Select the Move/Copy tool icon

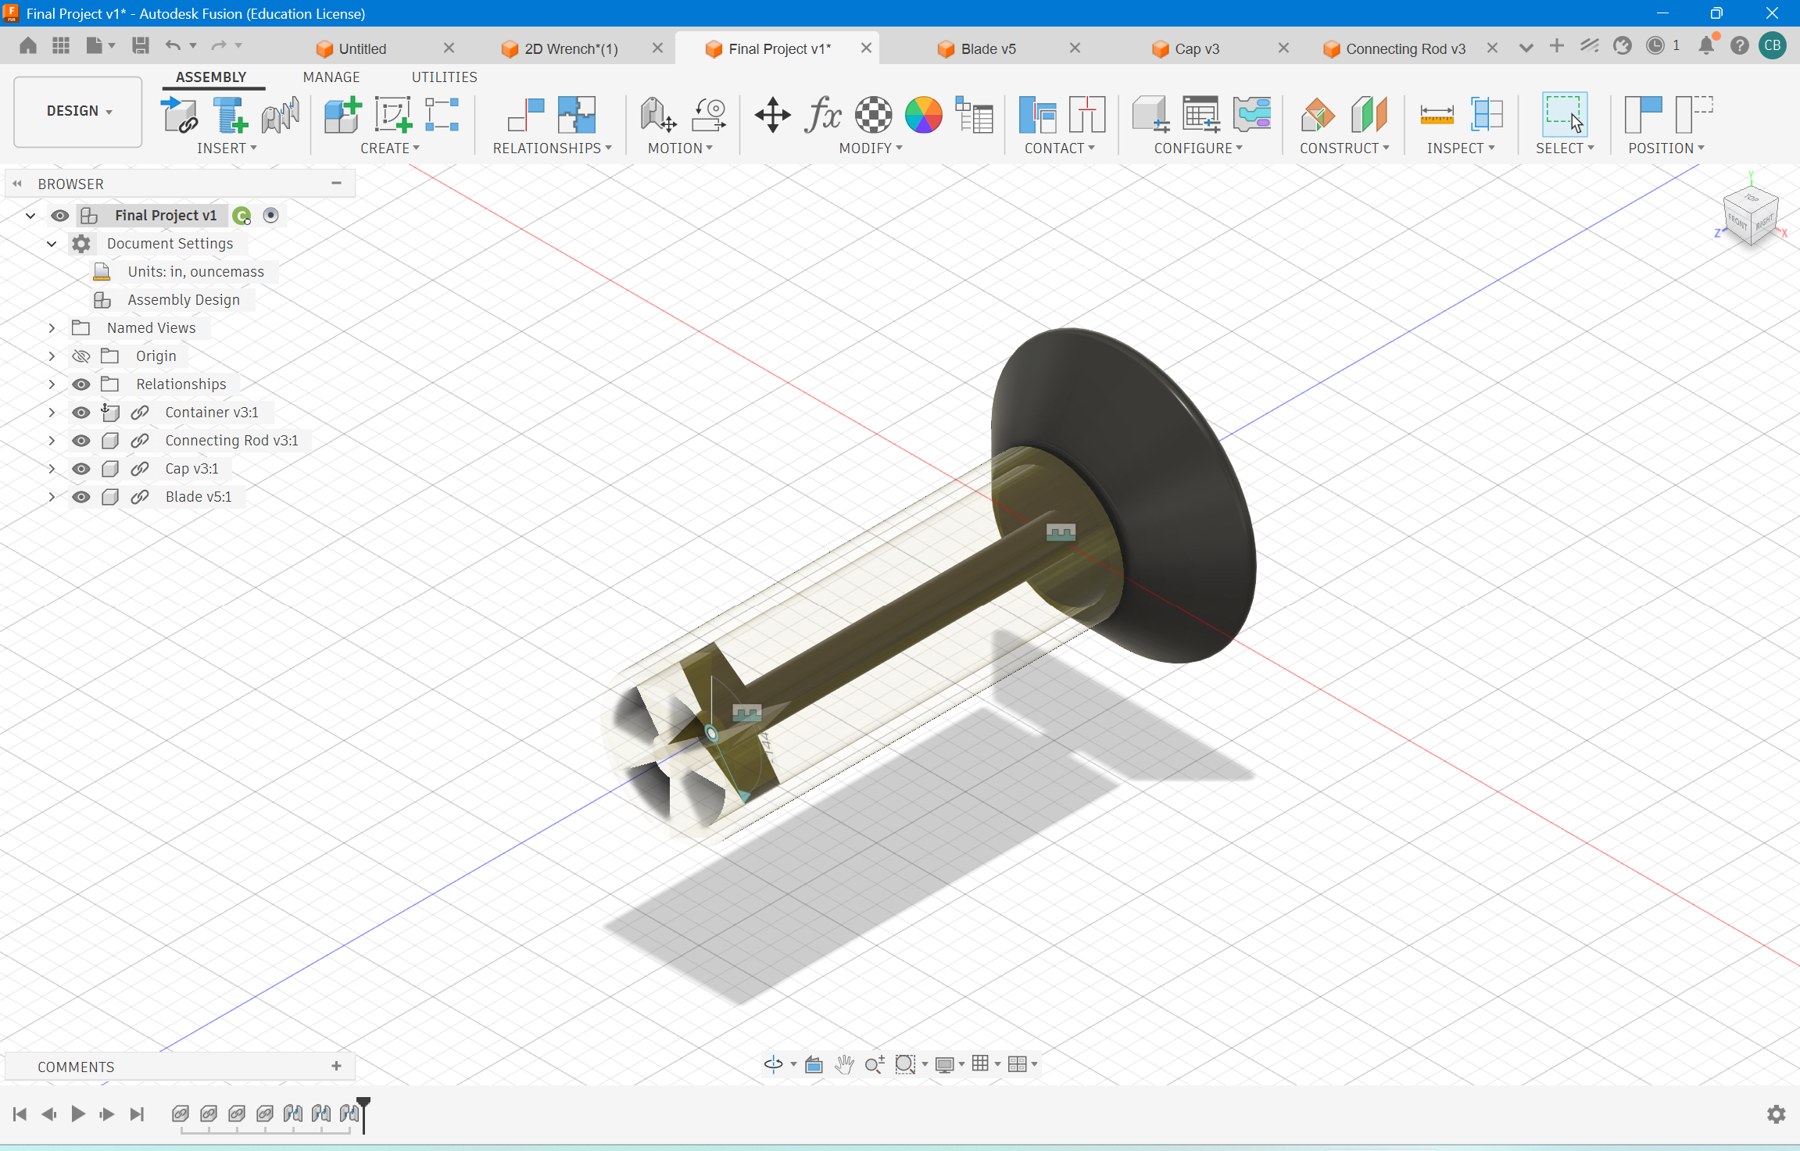(x=772, y=115)
